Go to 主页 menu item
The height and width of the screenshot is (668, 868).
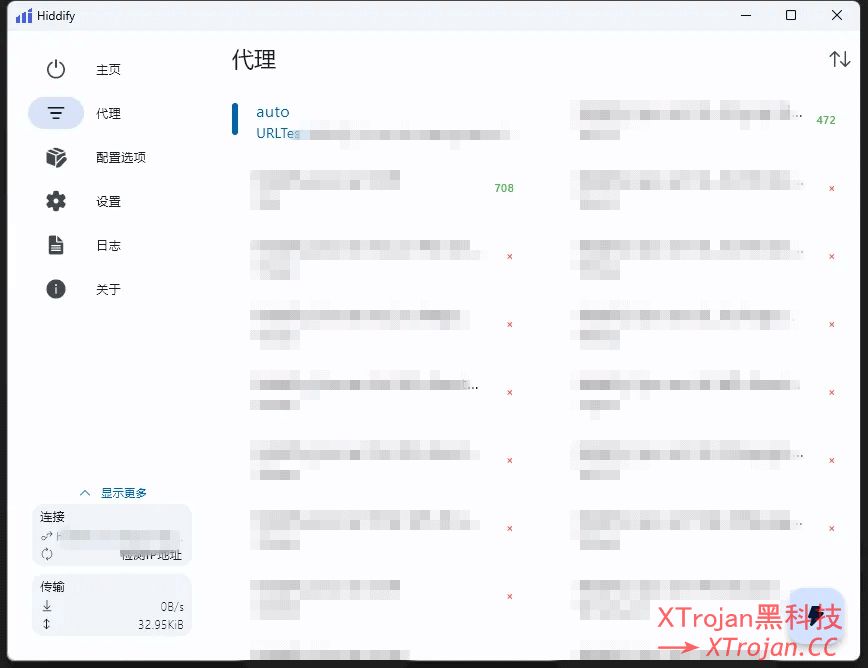(108, 70)
